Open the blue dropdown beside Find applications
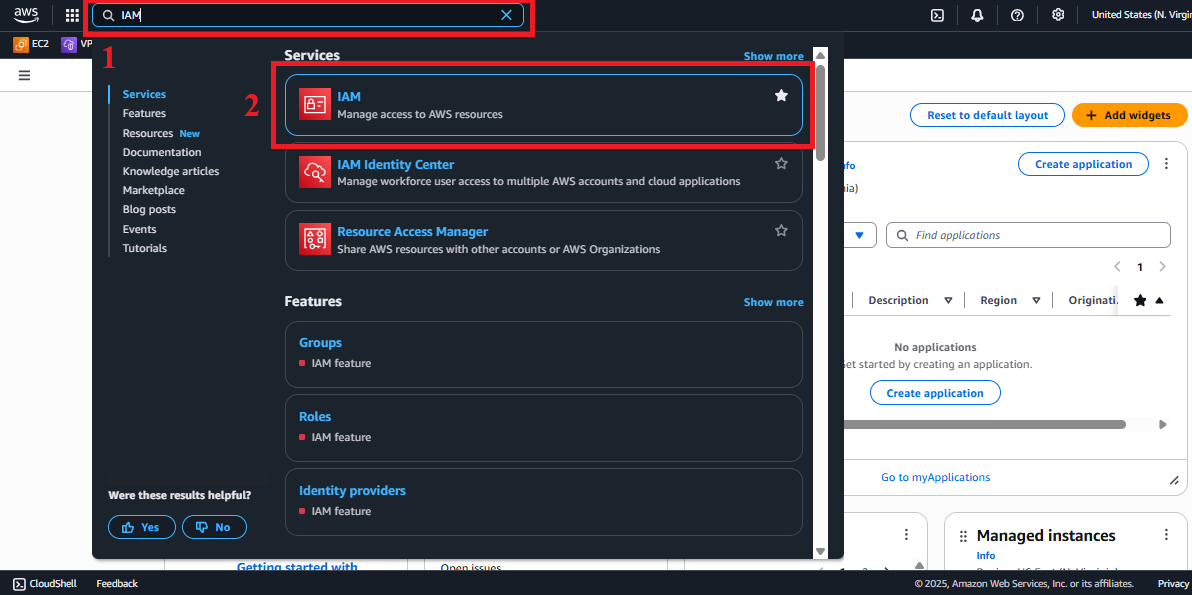 click(x=859, y=235)
